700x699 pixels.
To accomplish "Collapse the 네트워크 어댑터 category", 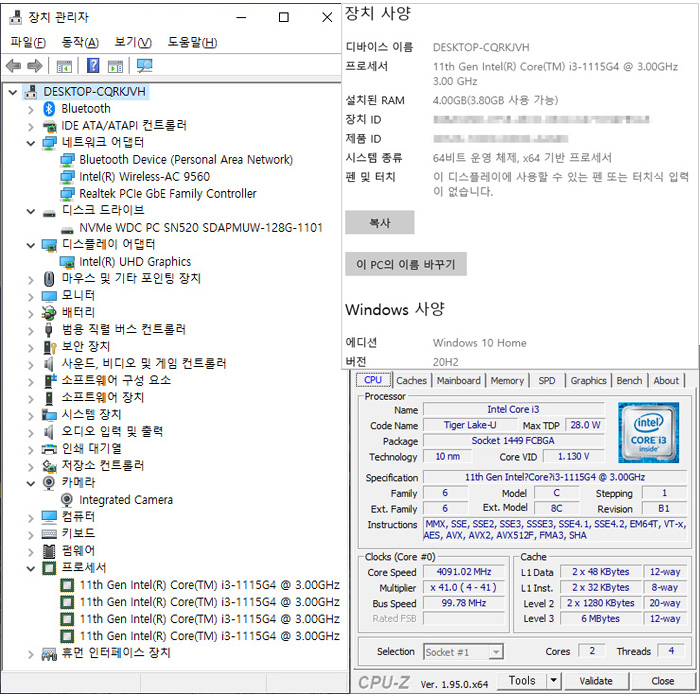I will point(30,143).
